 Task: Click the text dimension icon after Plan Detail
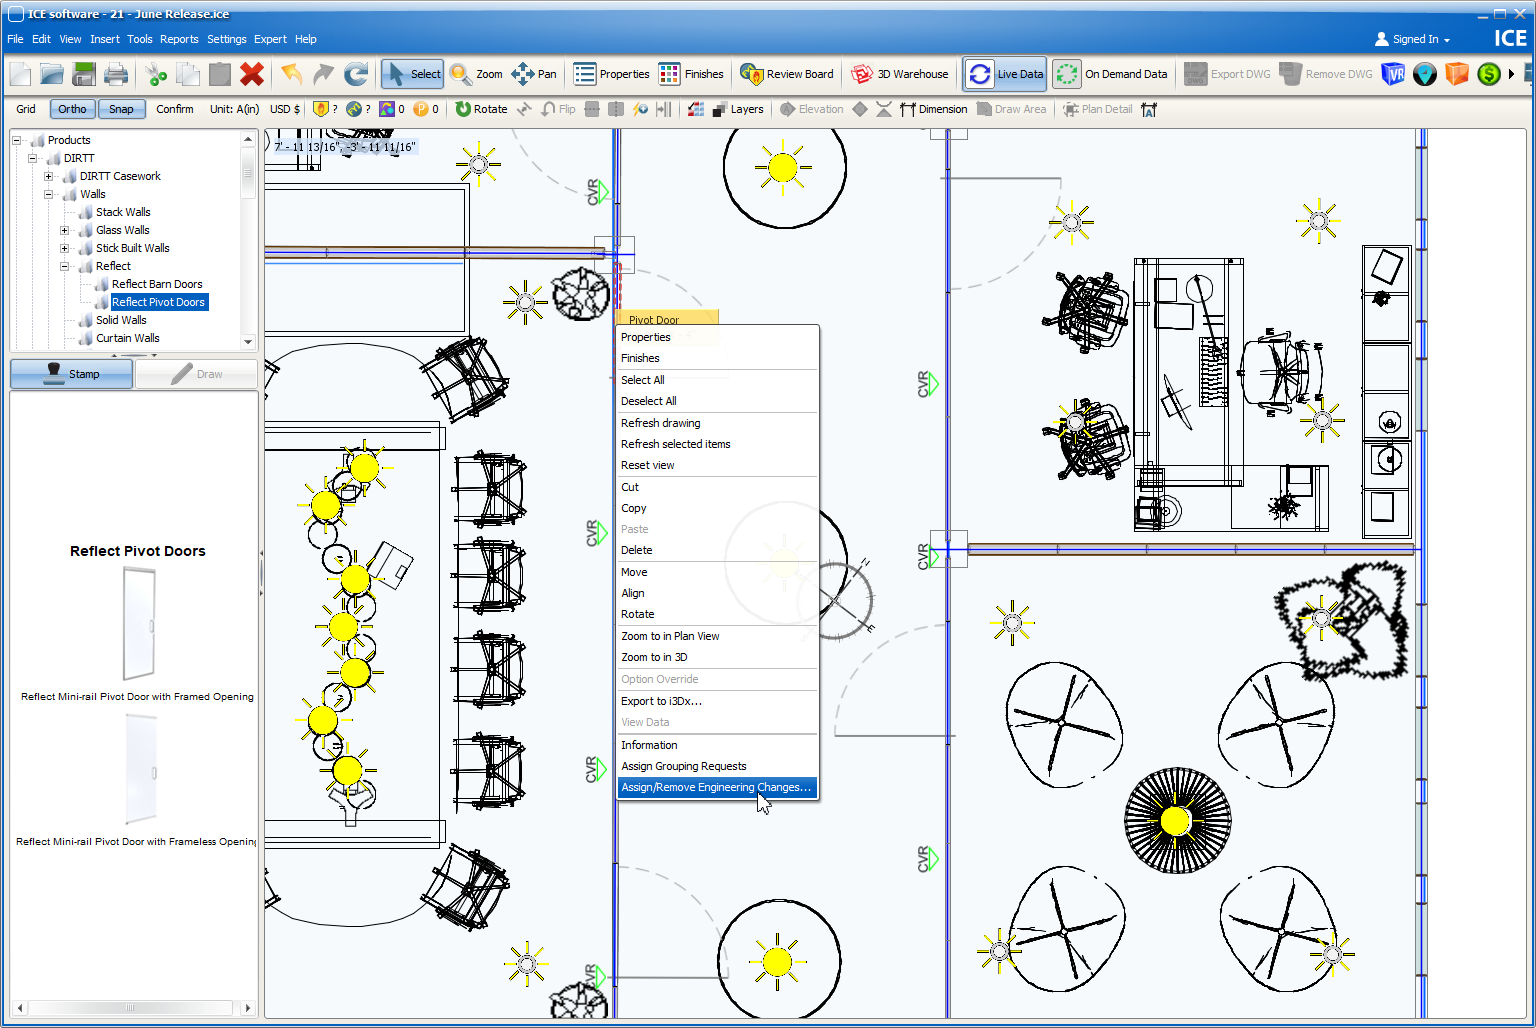(1149, 109)
